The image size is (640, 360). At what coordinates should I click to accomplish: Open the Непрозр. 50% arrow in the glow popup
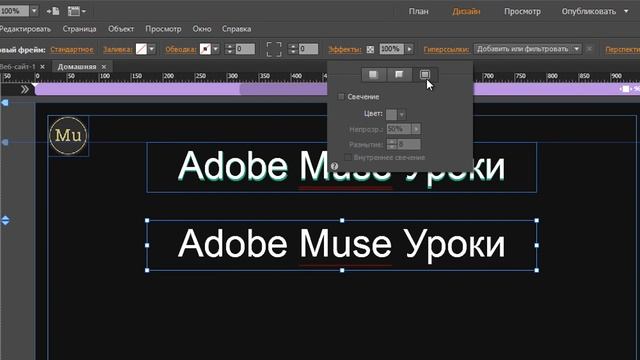pos(416,129)
